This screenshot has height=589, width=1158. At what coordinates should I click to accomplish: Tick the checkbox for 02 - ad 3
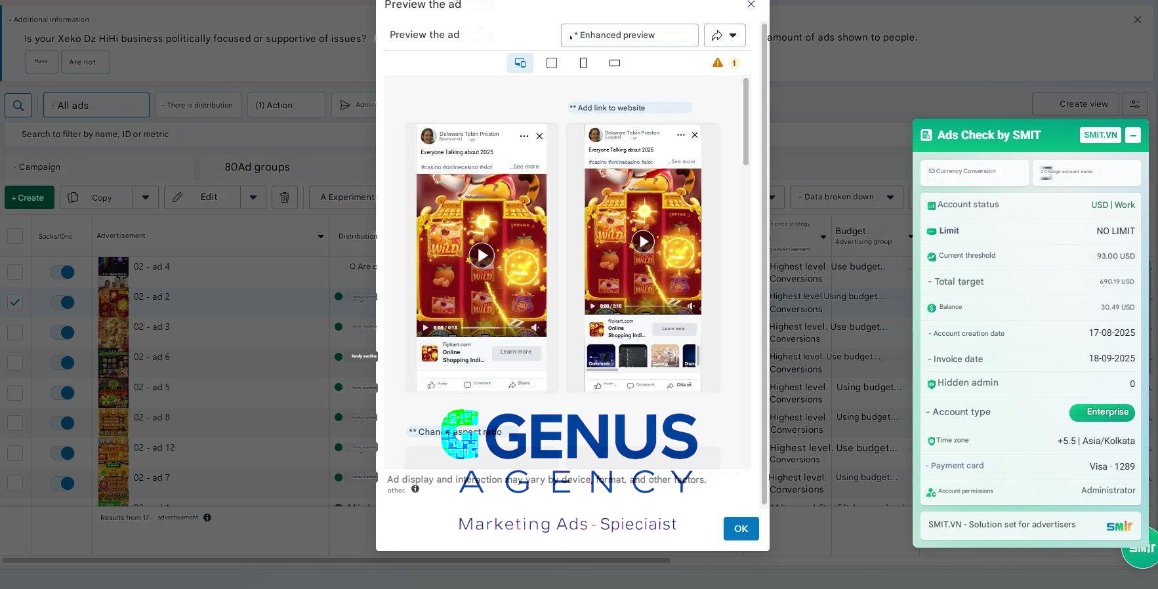(15, 332)
